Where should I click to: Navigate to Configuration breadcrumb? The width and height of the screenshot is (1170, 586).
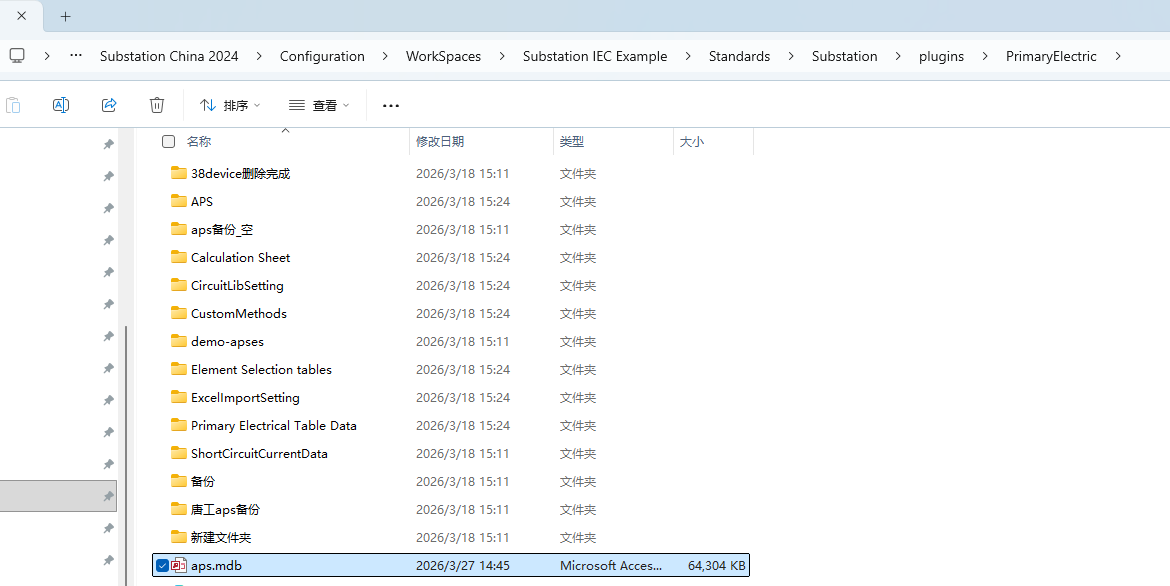click(322, 56)
